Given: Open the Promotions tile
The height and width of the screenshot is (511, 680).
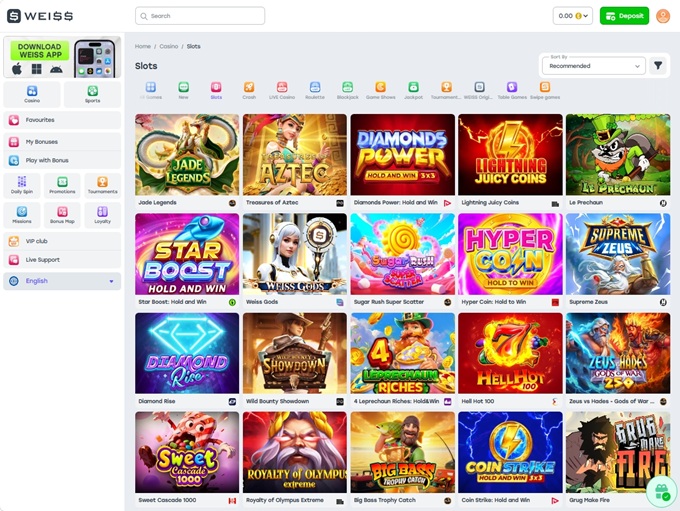Looking at the screenshot, I should pos(62,185).
